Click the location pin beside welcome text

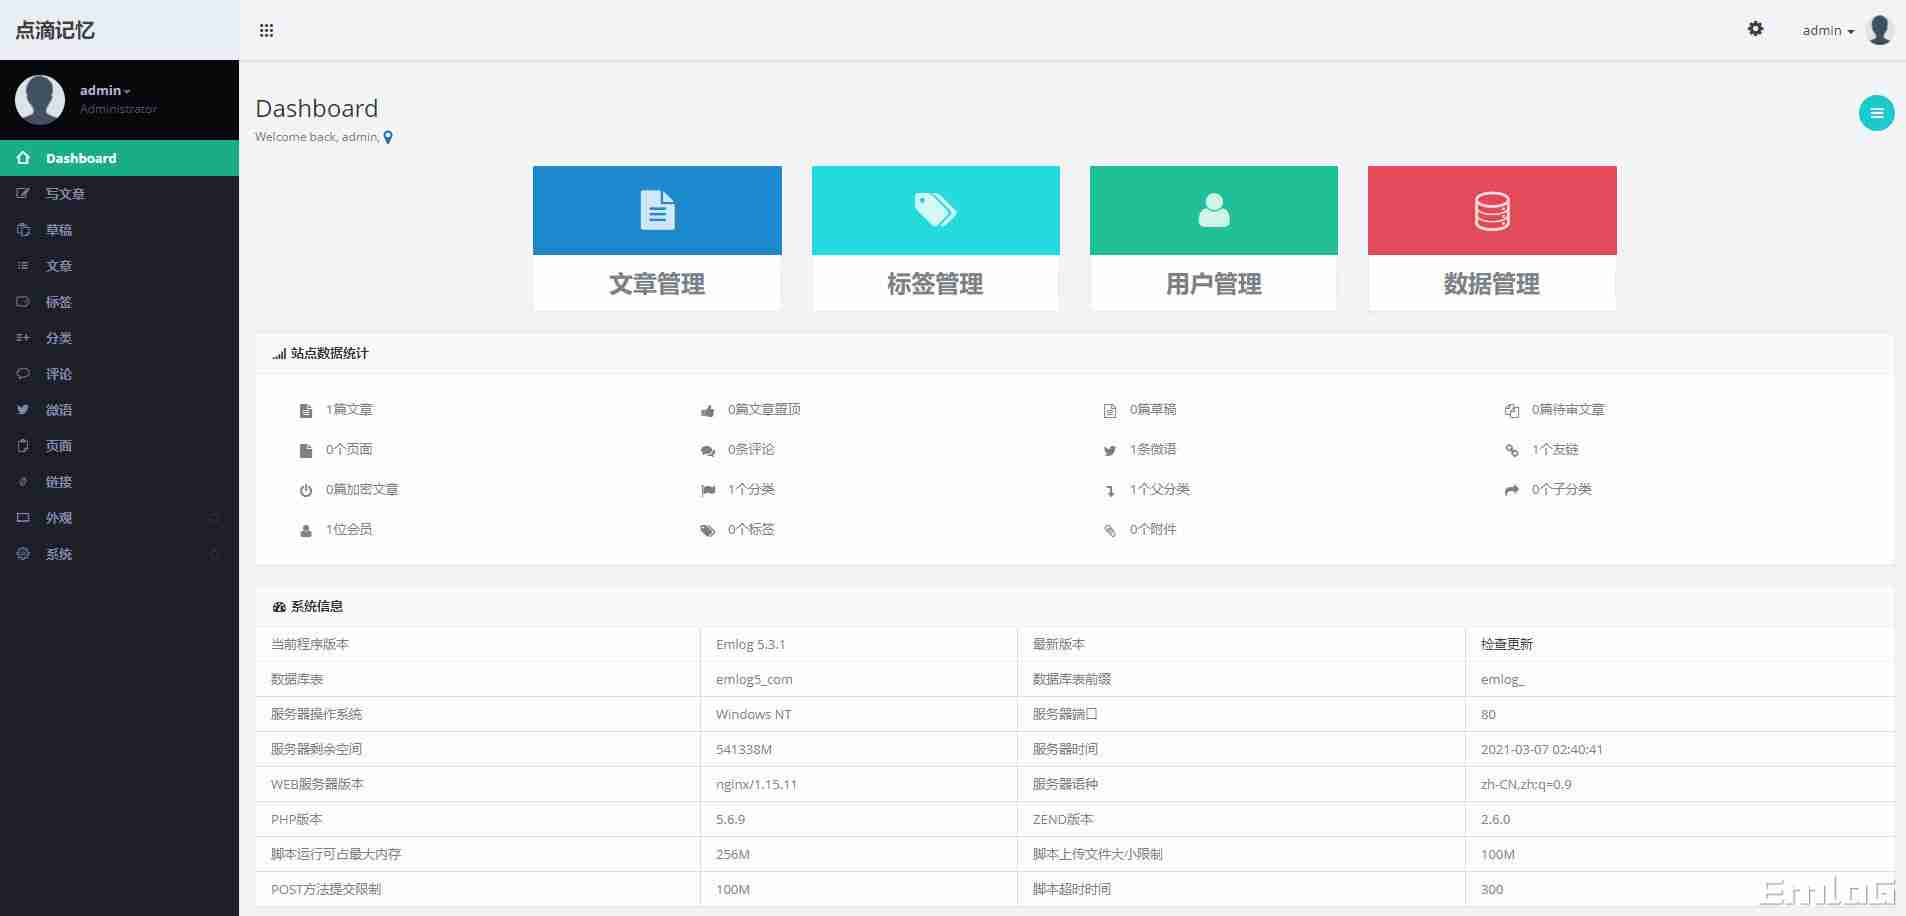pyautogui.click(x=388, y=138)
